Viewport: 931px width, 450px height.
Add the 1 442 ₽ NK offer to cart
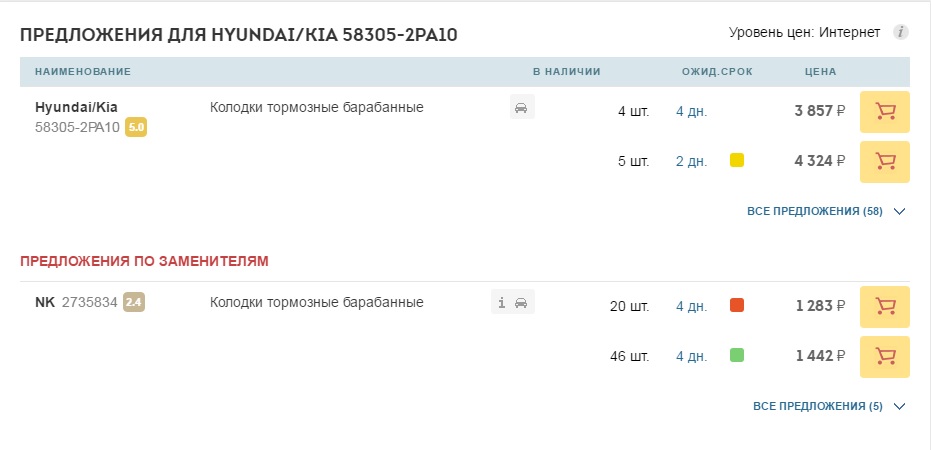tap(884, 356)
